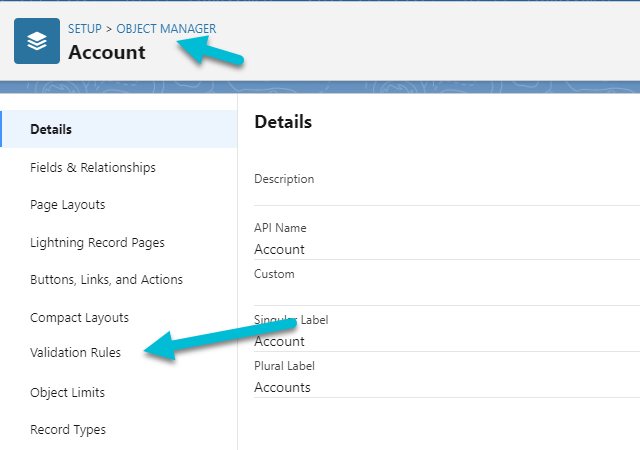Click the Custom field label

(x=274, y=274)
